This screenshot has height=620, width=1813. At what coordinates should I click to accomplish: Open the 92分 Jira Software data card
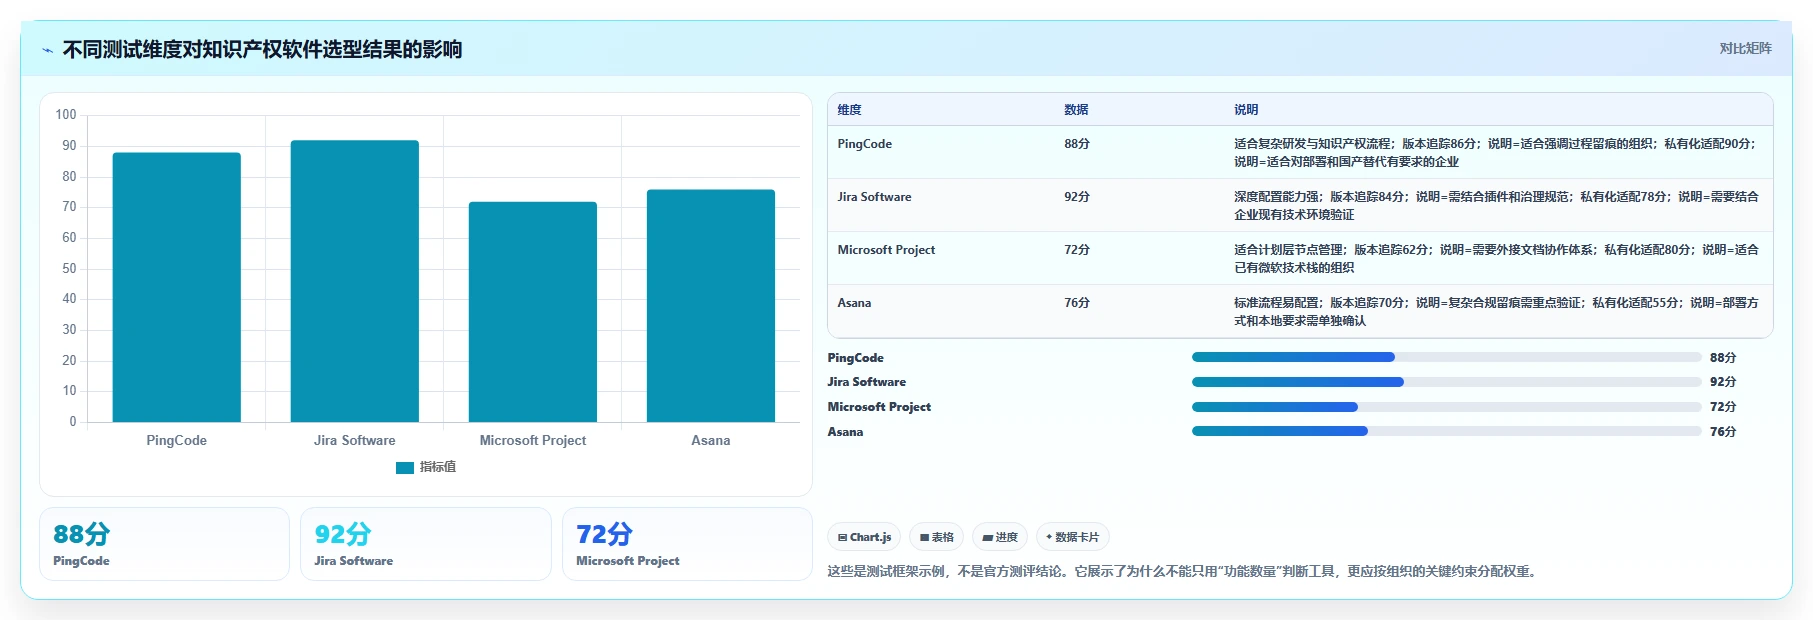click(426, 544)
